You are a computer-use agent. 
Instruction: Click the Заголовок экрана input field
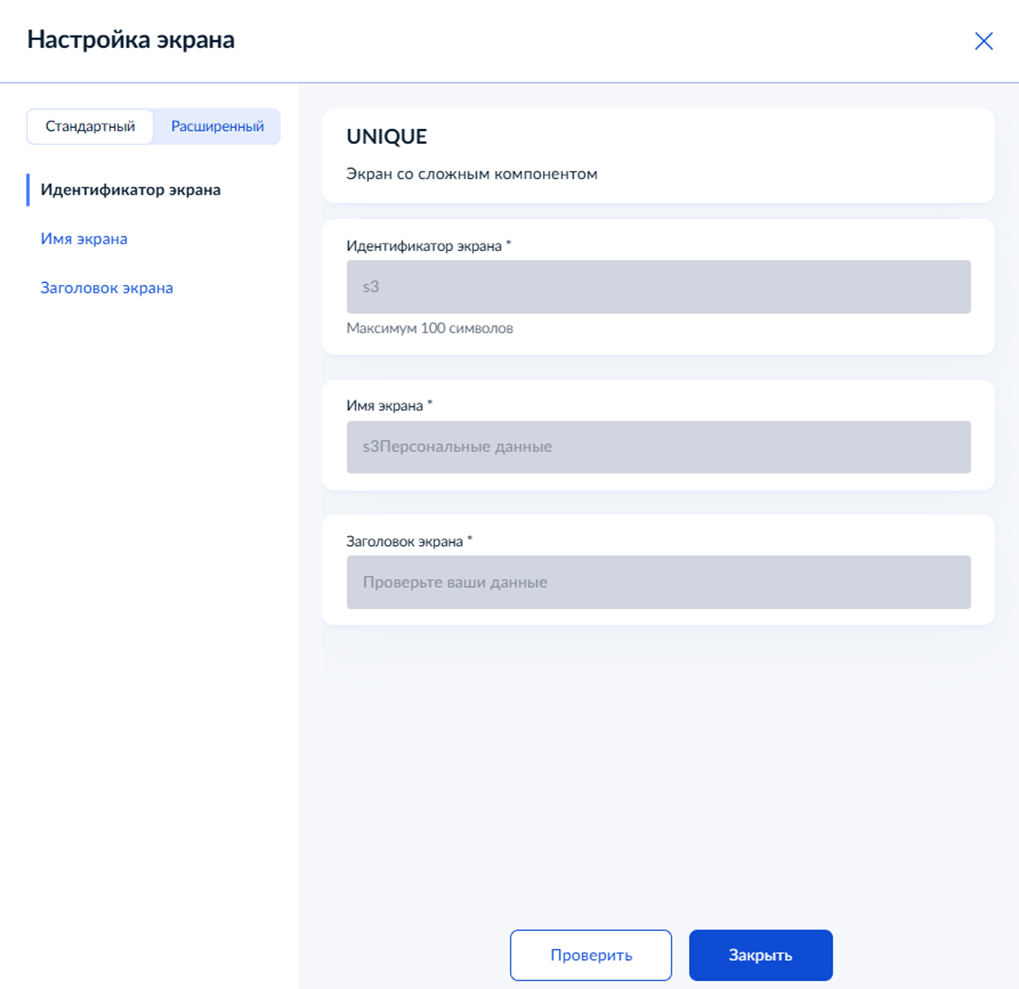click(658, 582)
